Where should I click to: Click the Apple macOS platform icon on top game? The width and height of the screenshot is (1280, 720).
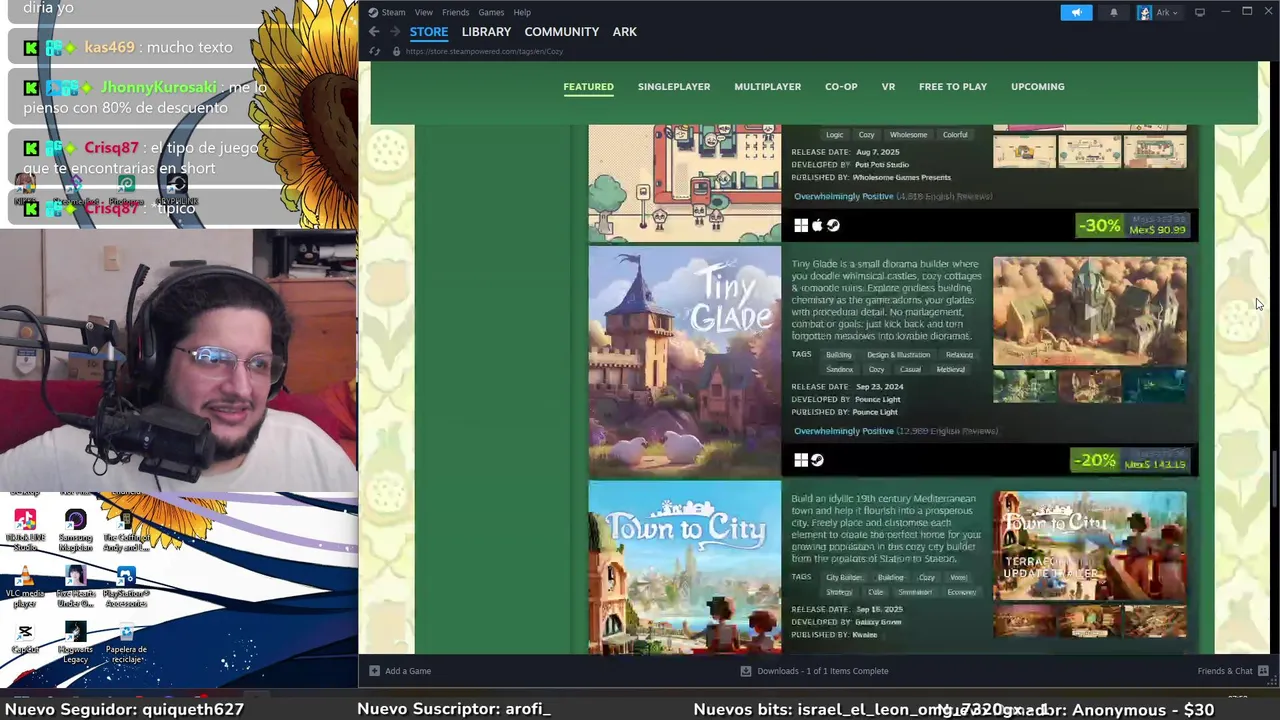pos(817,225)
